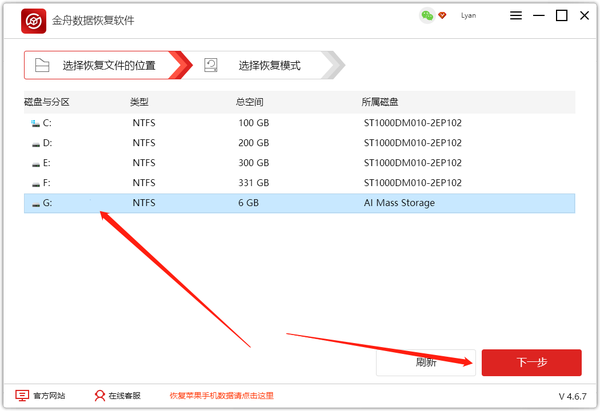This screenshot has width=600, height=411.
Task: Click the 类型 column header
Action: pos(139,102)
